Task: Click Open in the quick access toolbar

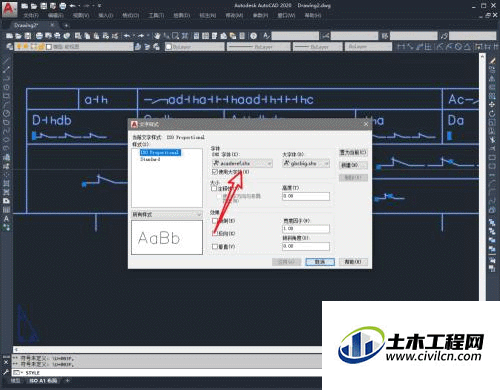Action: pyautogui.click(x=34, y=6)
